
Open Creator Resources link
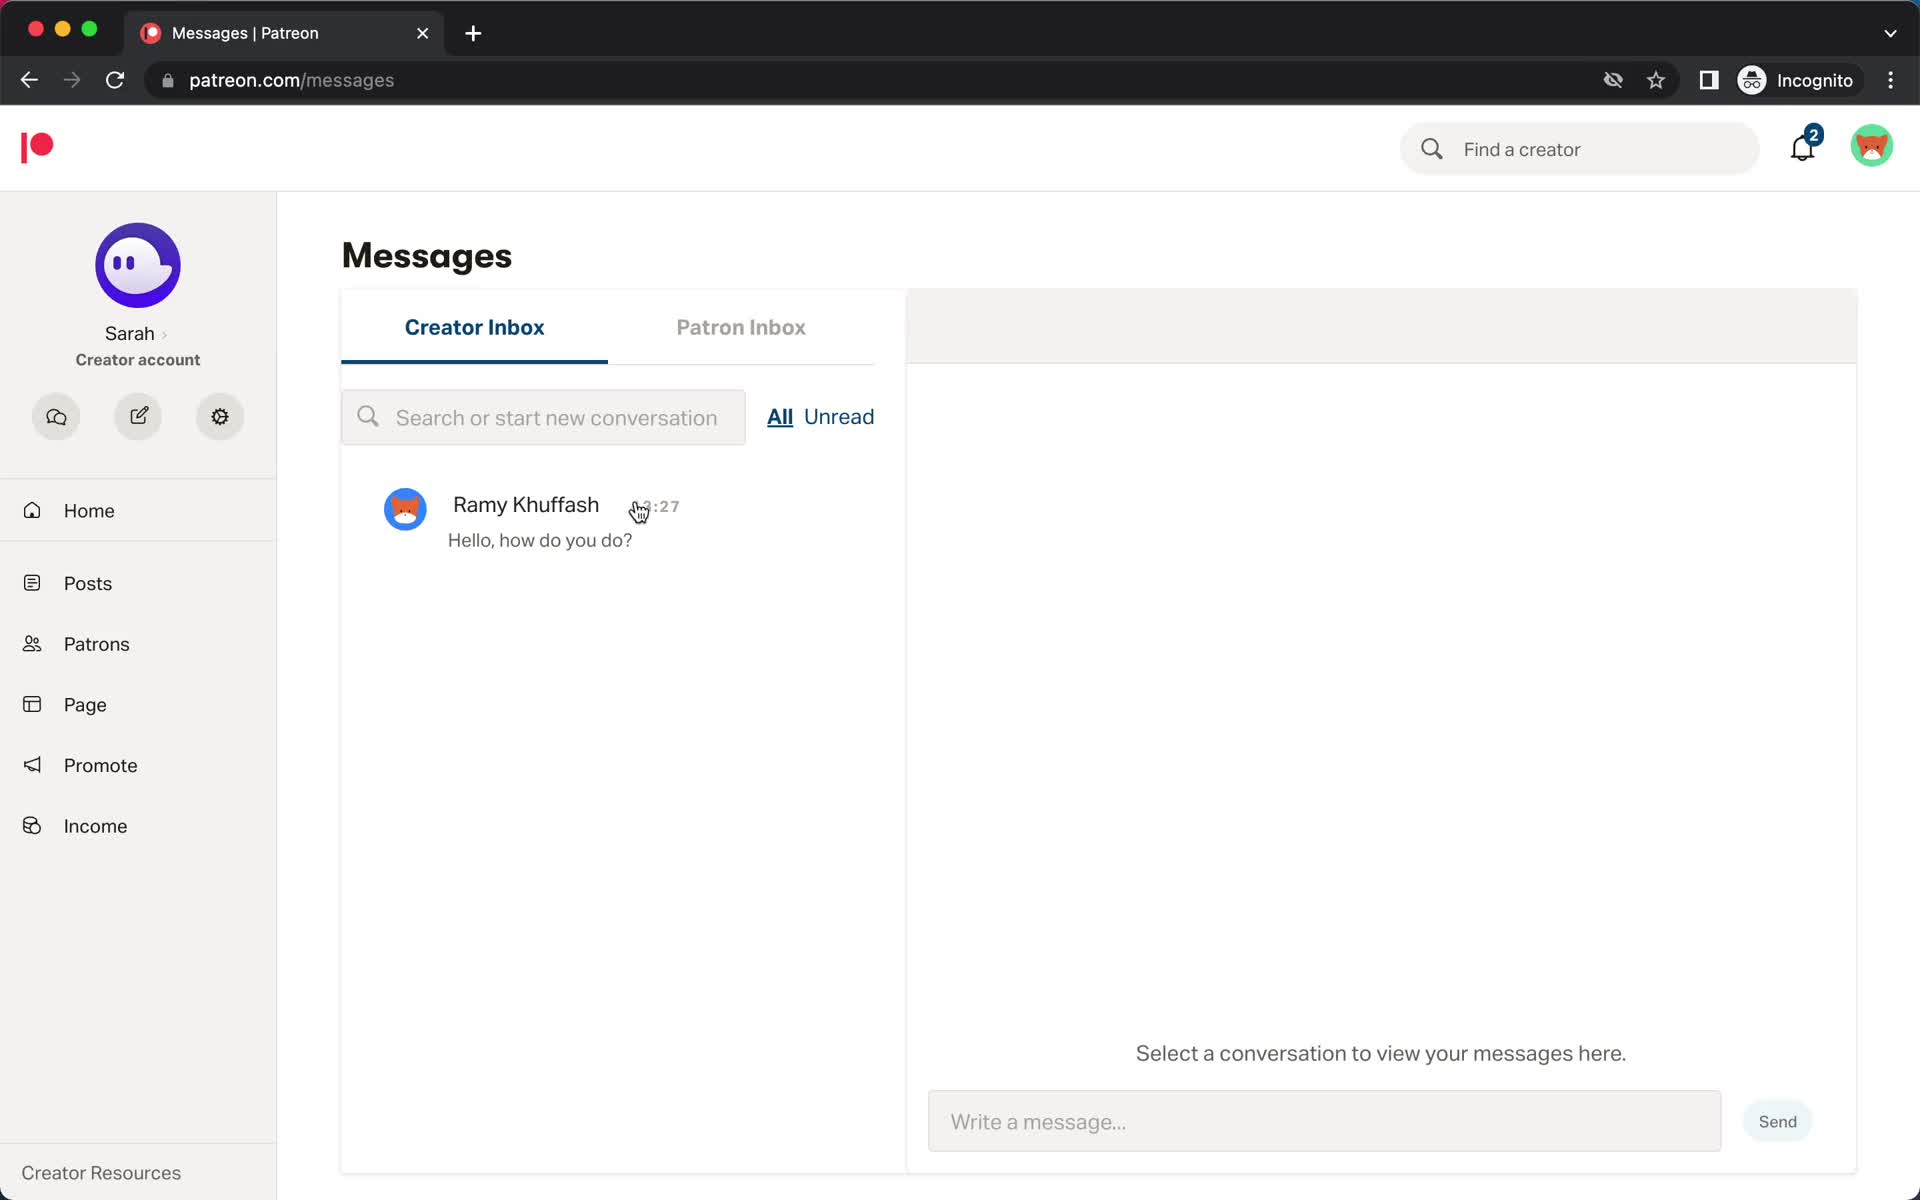coord(101,1172)
